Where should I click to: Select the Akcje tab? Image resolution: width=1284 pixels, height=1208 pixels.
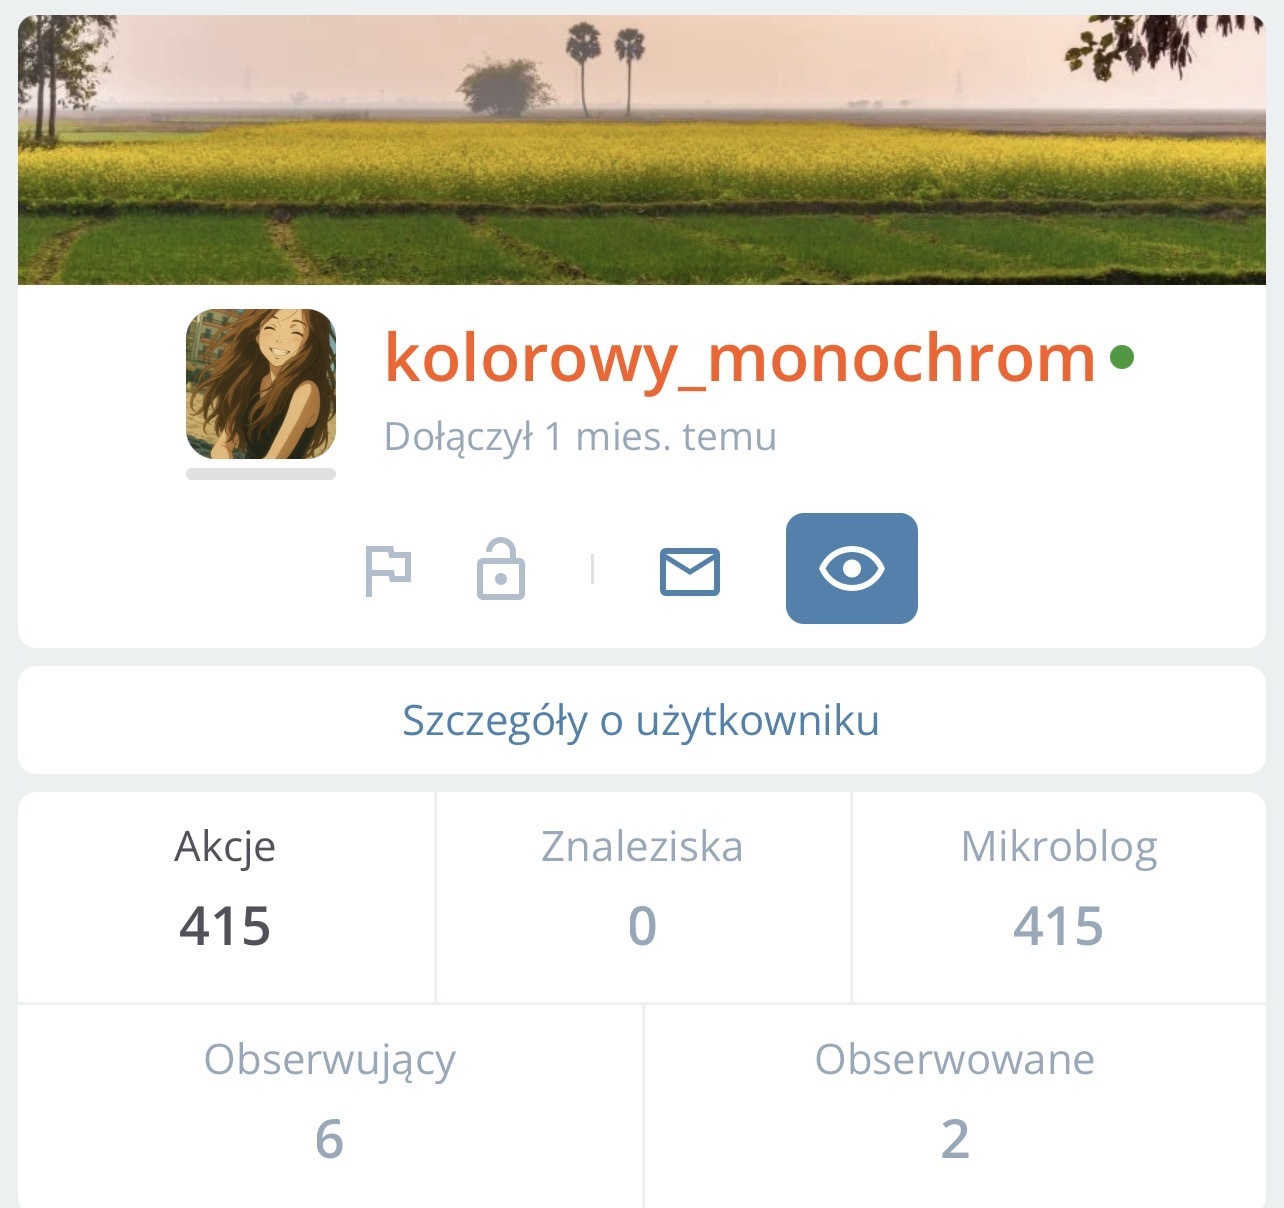coord(226,897)
